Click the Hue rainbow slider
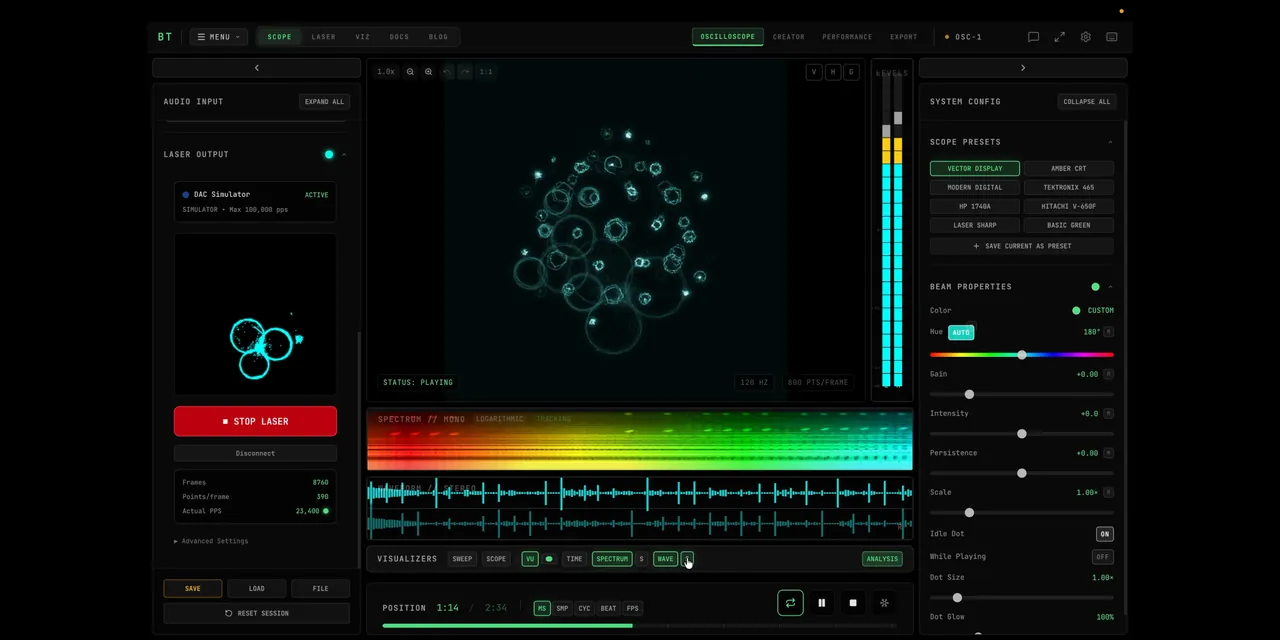This screenshot has height=640, width=1280. pyautogui.click(x=1021, y=355)
